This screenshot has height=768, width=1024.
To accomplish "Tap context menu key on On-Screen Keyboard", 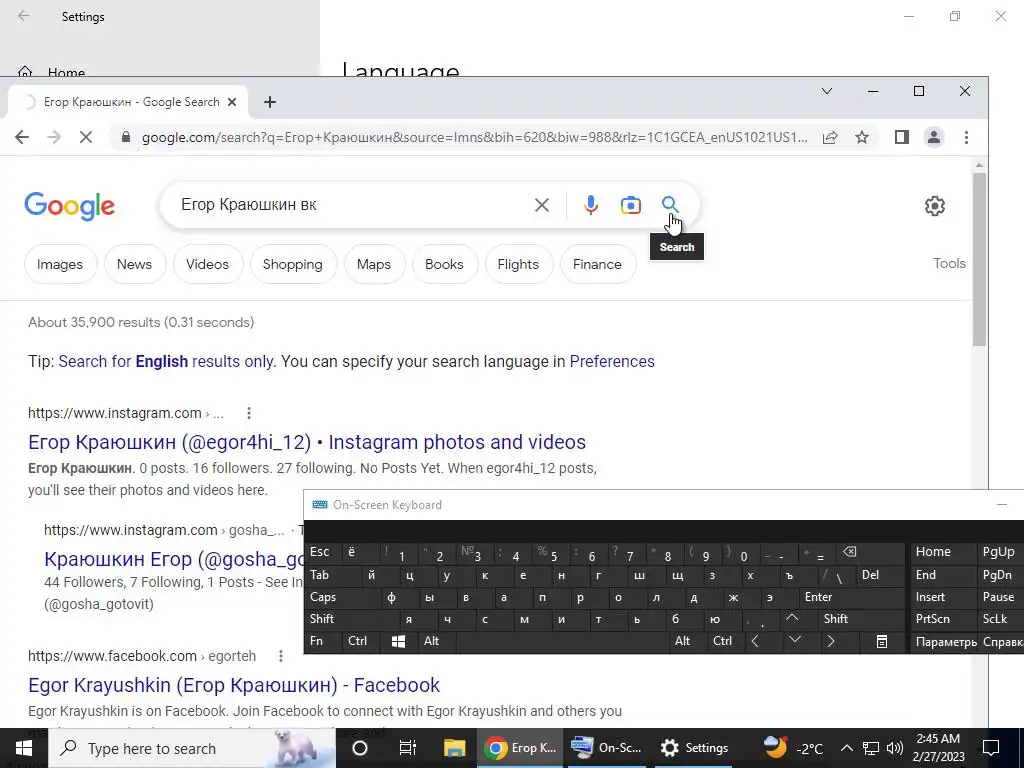I will [882, 641].
